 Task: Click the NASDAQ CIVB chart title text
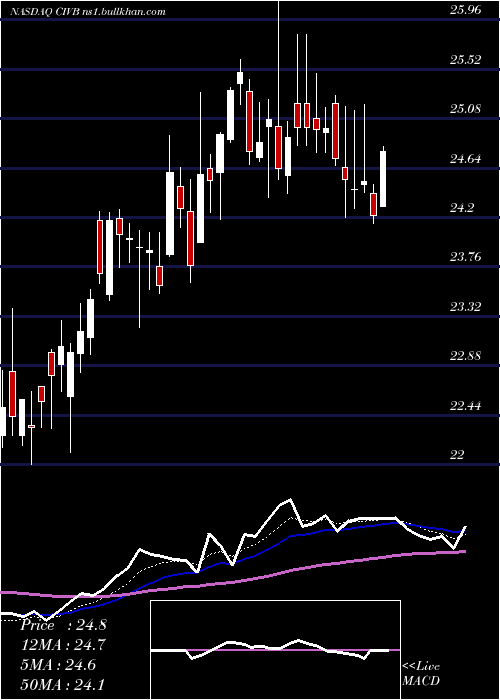pos(88,11)
